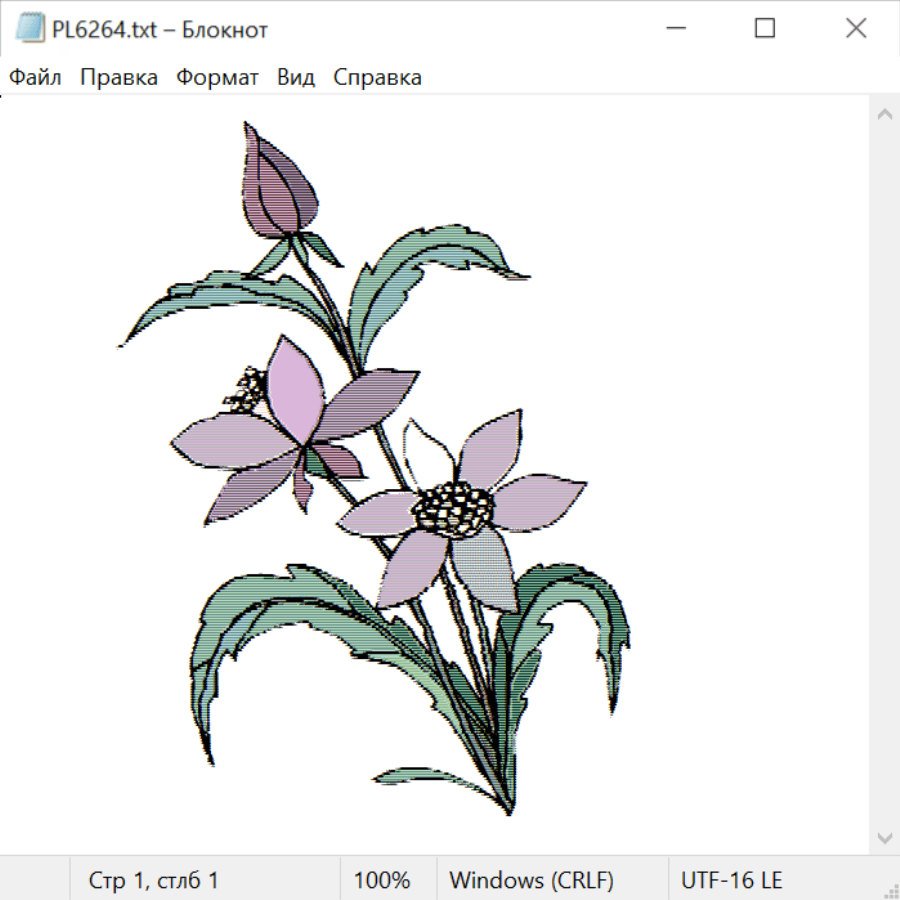Open the Правка menu
Screen dimensions: 900x900
(x=119, y=78)
